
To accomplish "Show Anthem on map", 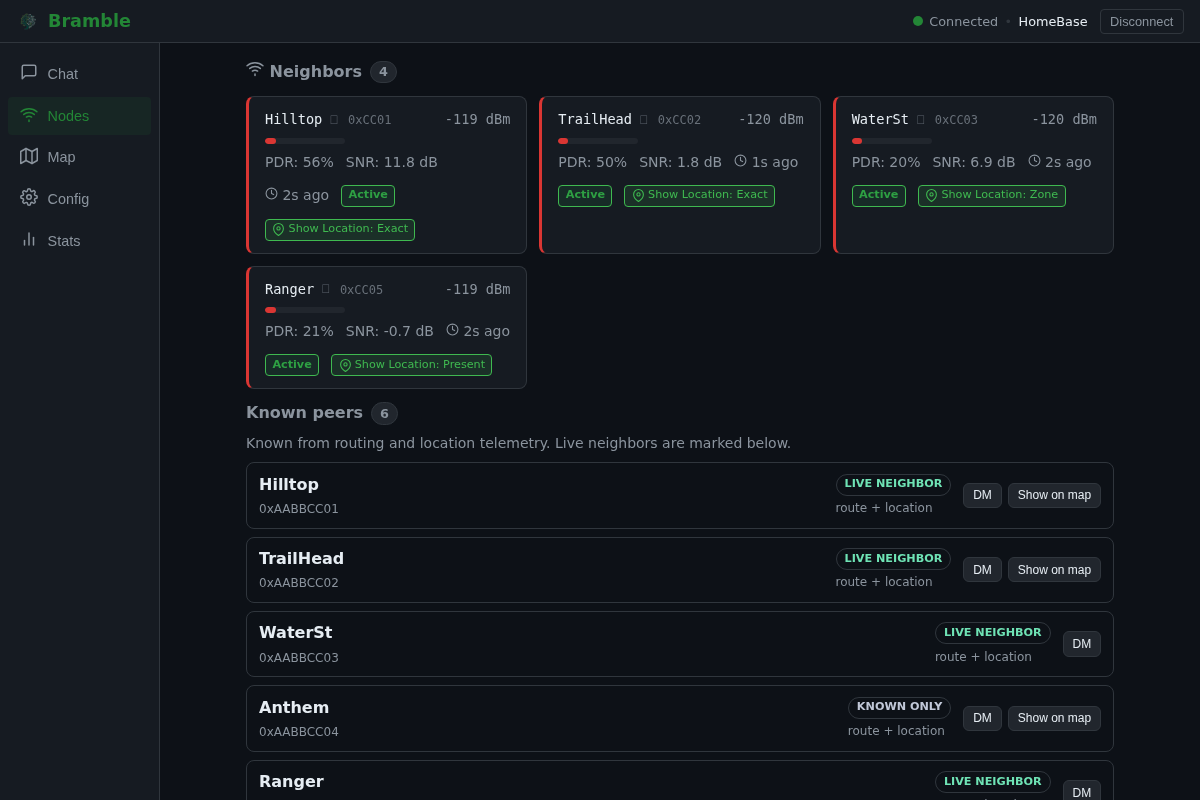I will point(1054,718).
